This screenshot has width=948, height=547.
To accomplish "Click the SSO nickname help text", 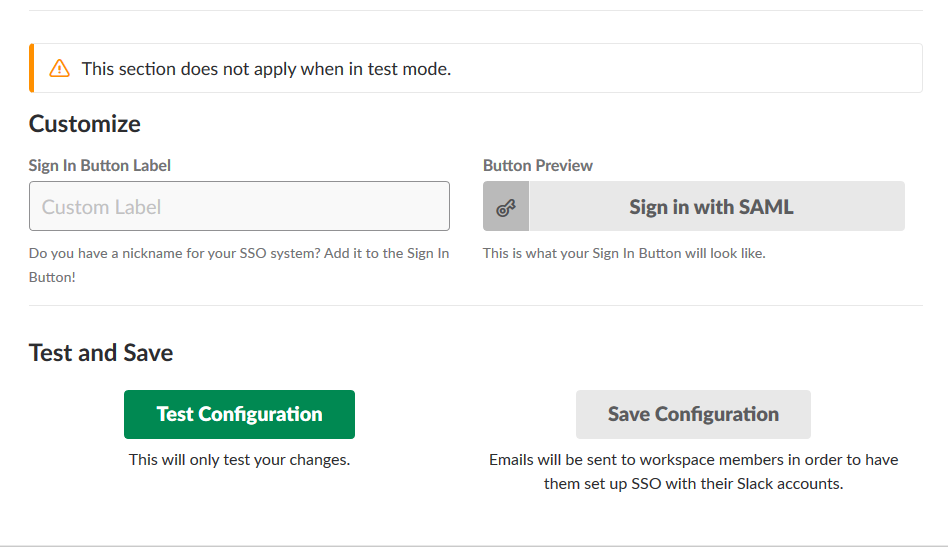I will 239,265.
